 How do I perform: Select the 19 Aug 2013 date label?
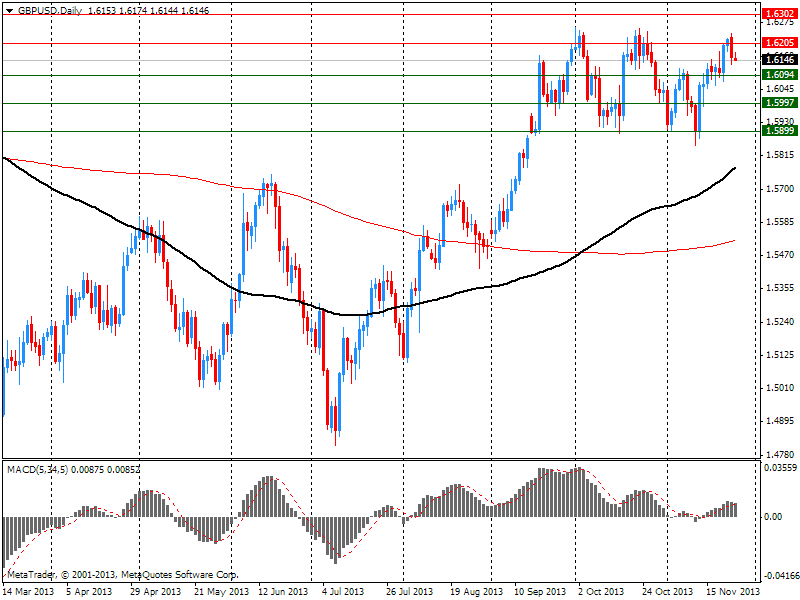click(476, 591)
